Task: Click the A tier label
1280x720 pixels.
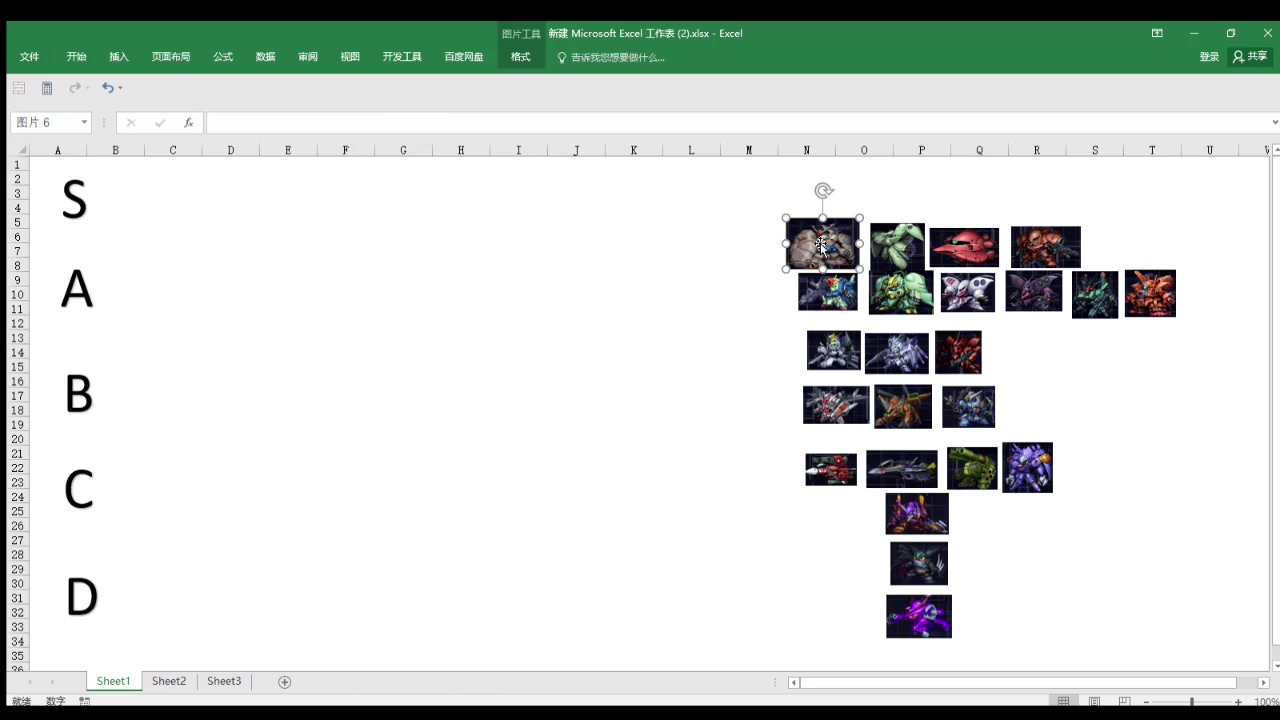Action: (x=77, y=289)
